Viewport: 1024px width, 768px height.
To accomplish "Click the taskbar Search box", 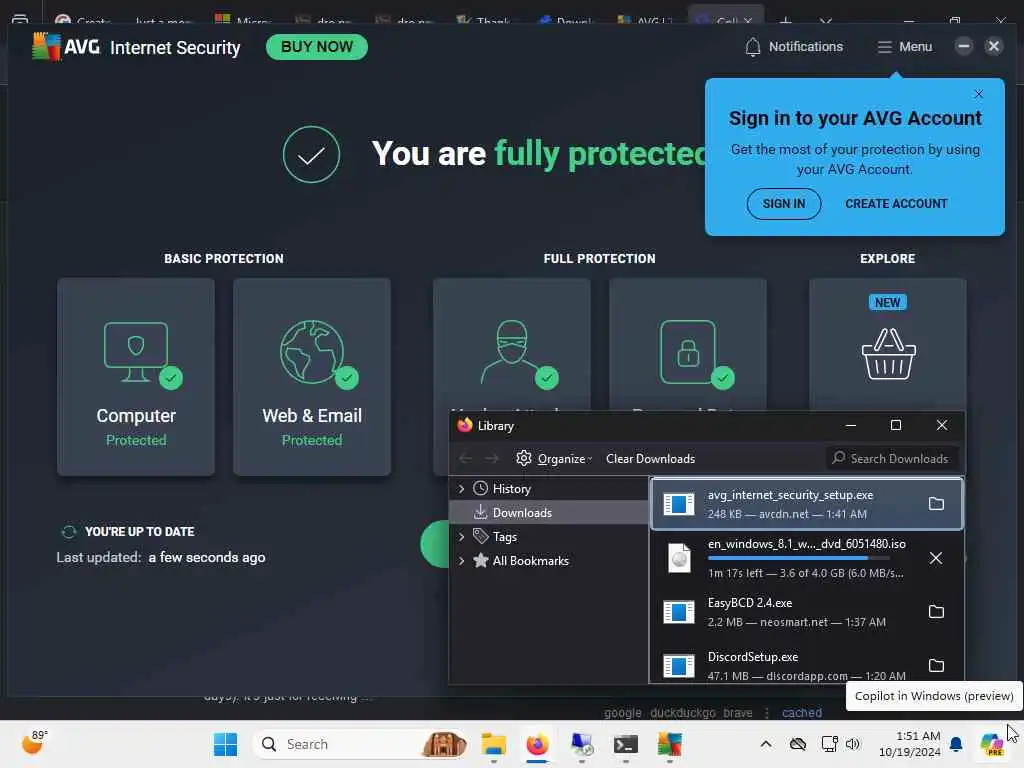I will coord(360,744).
